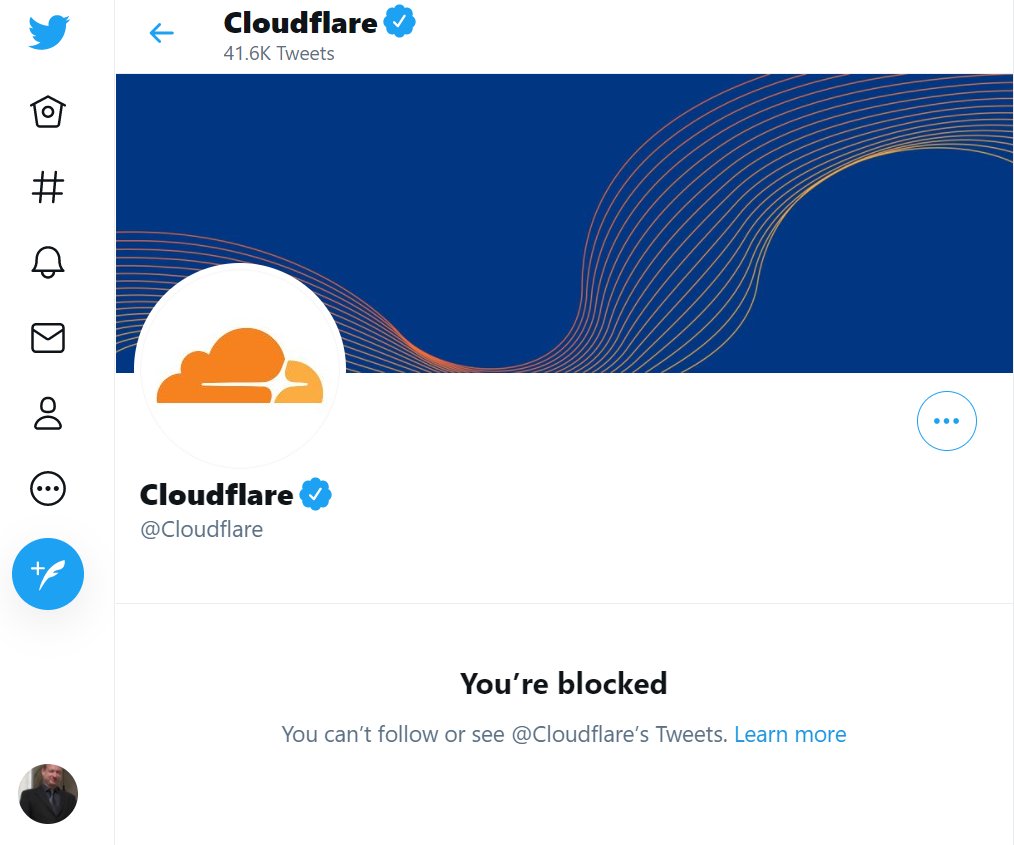The image size is (1014, 845).
Task: Go to the Home timeline icon
Action: click(x=48, y=111)
